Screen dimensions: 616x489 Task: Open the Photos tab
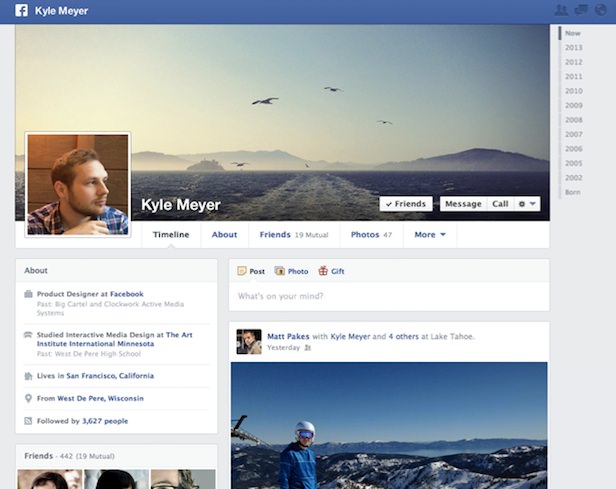pos(370,235)
